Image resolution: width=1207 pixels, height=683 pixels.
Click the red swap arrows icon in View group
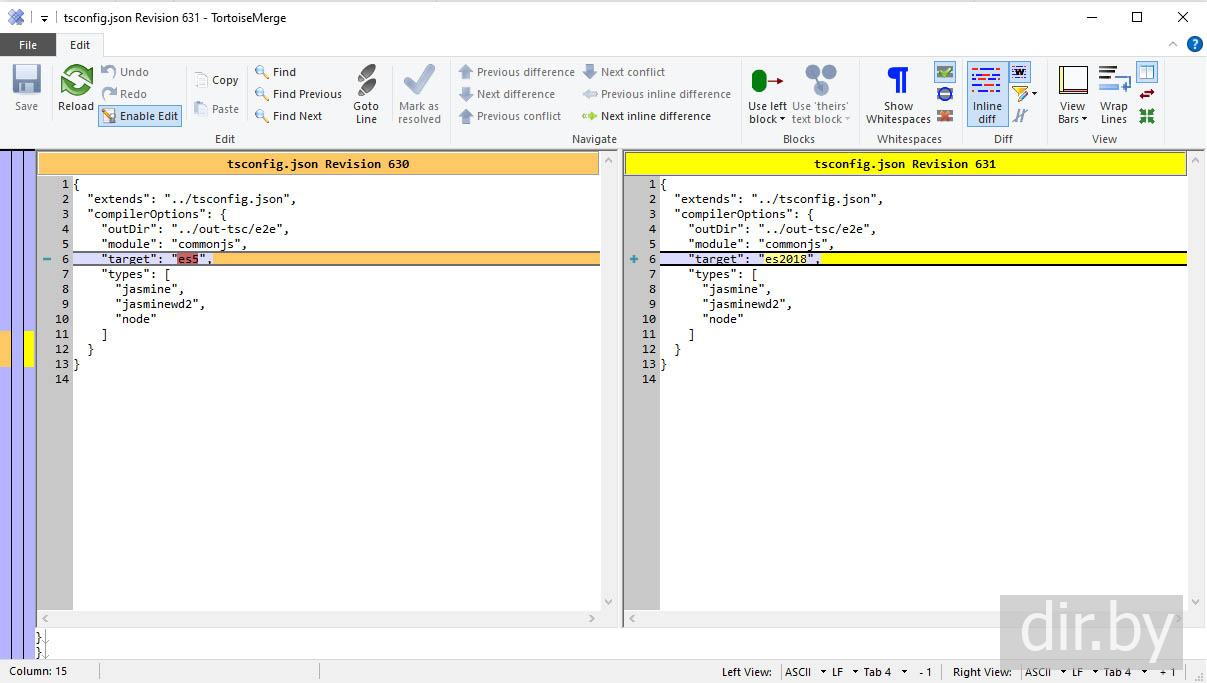[1147, 94]
